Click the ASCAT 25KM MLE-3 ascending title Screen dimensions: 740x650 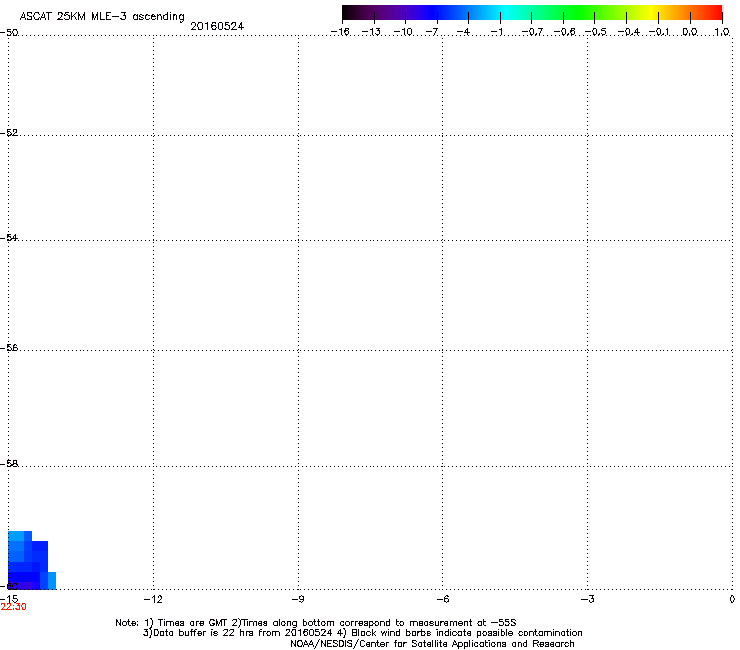[102, 16]
